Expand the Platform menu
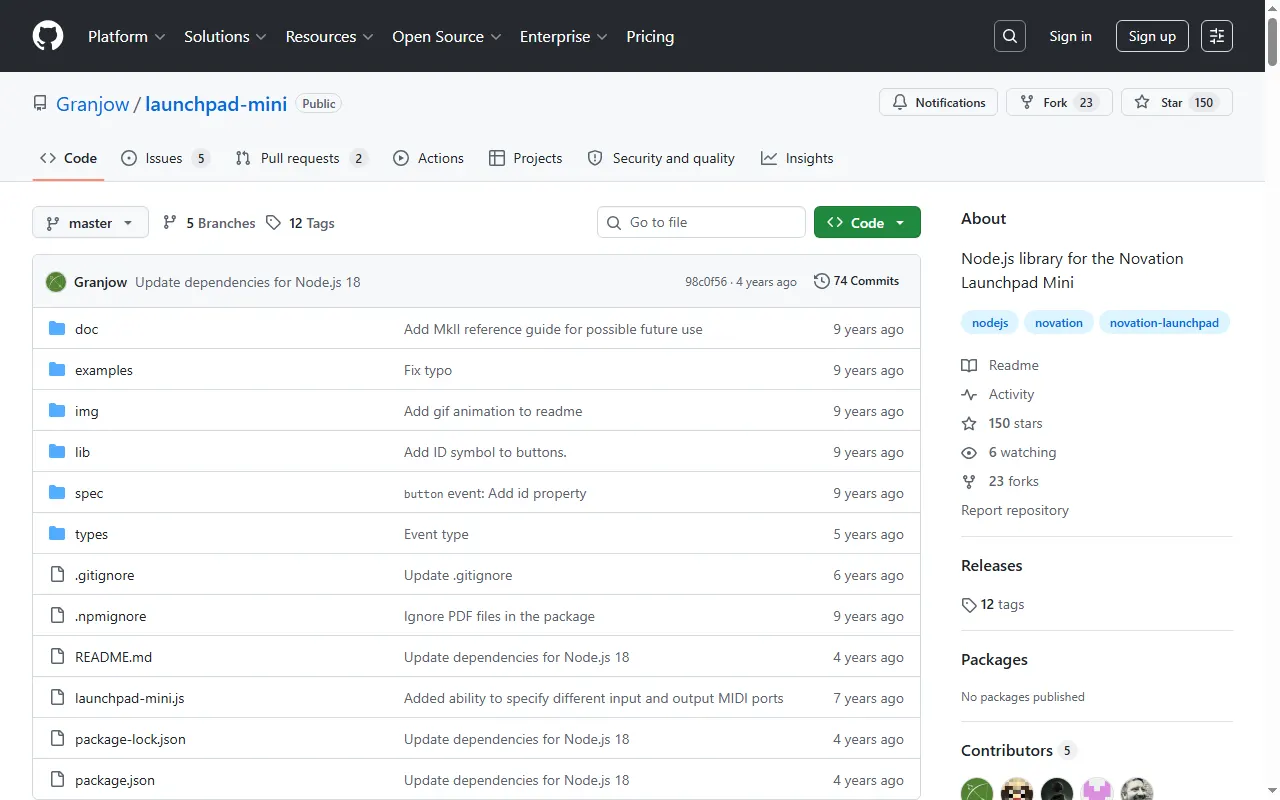The height and width of the screenshot is (800, 1280). click(127, 36)
